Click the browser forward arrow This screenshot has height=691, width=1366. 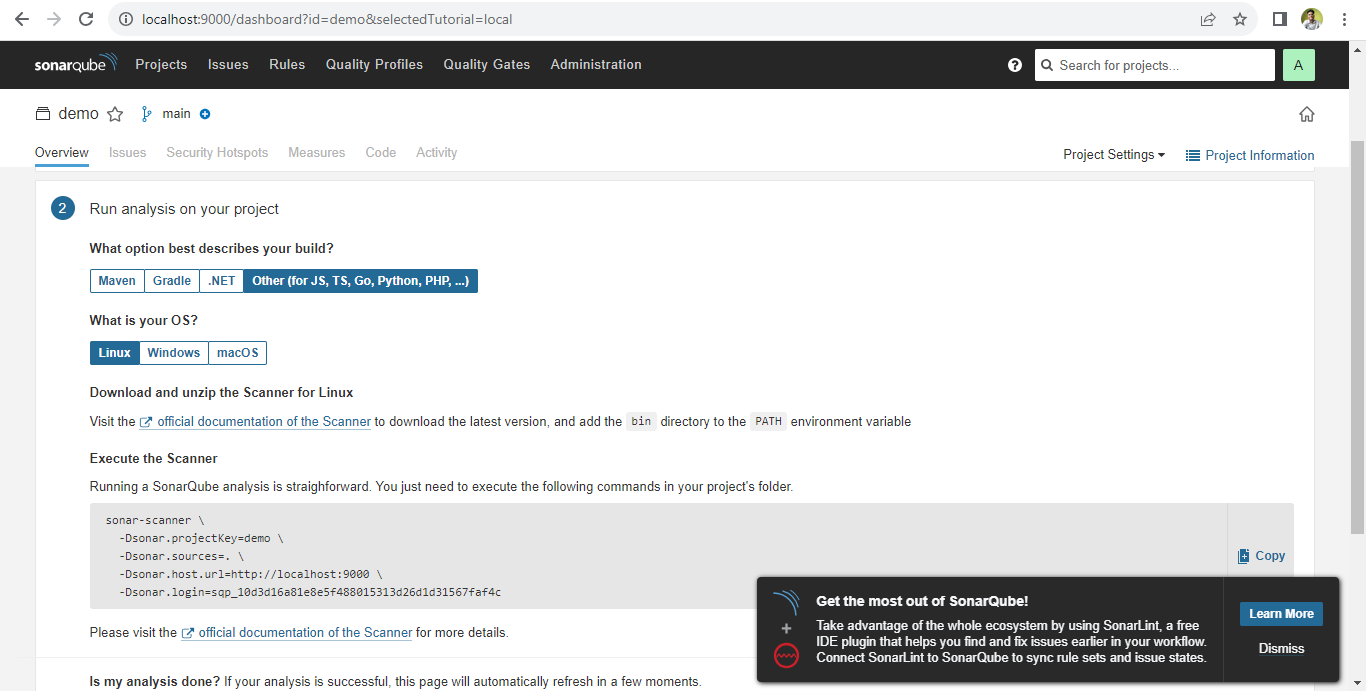click(54, 19)
